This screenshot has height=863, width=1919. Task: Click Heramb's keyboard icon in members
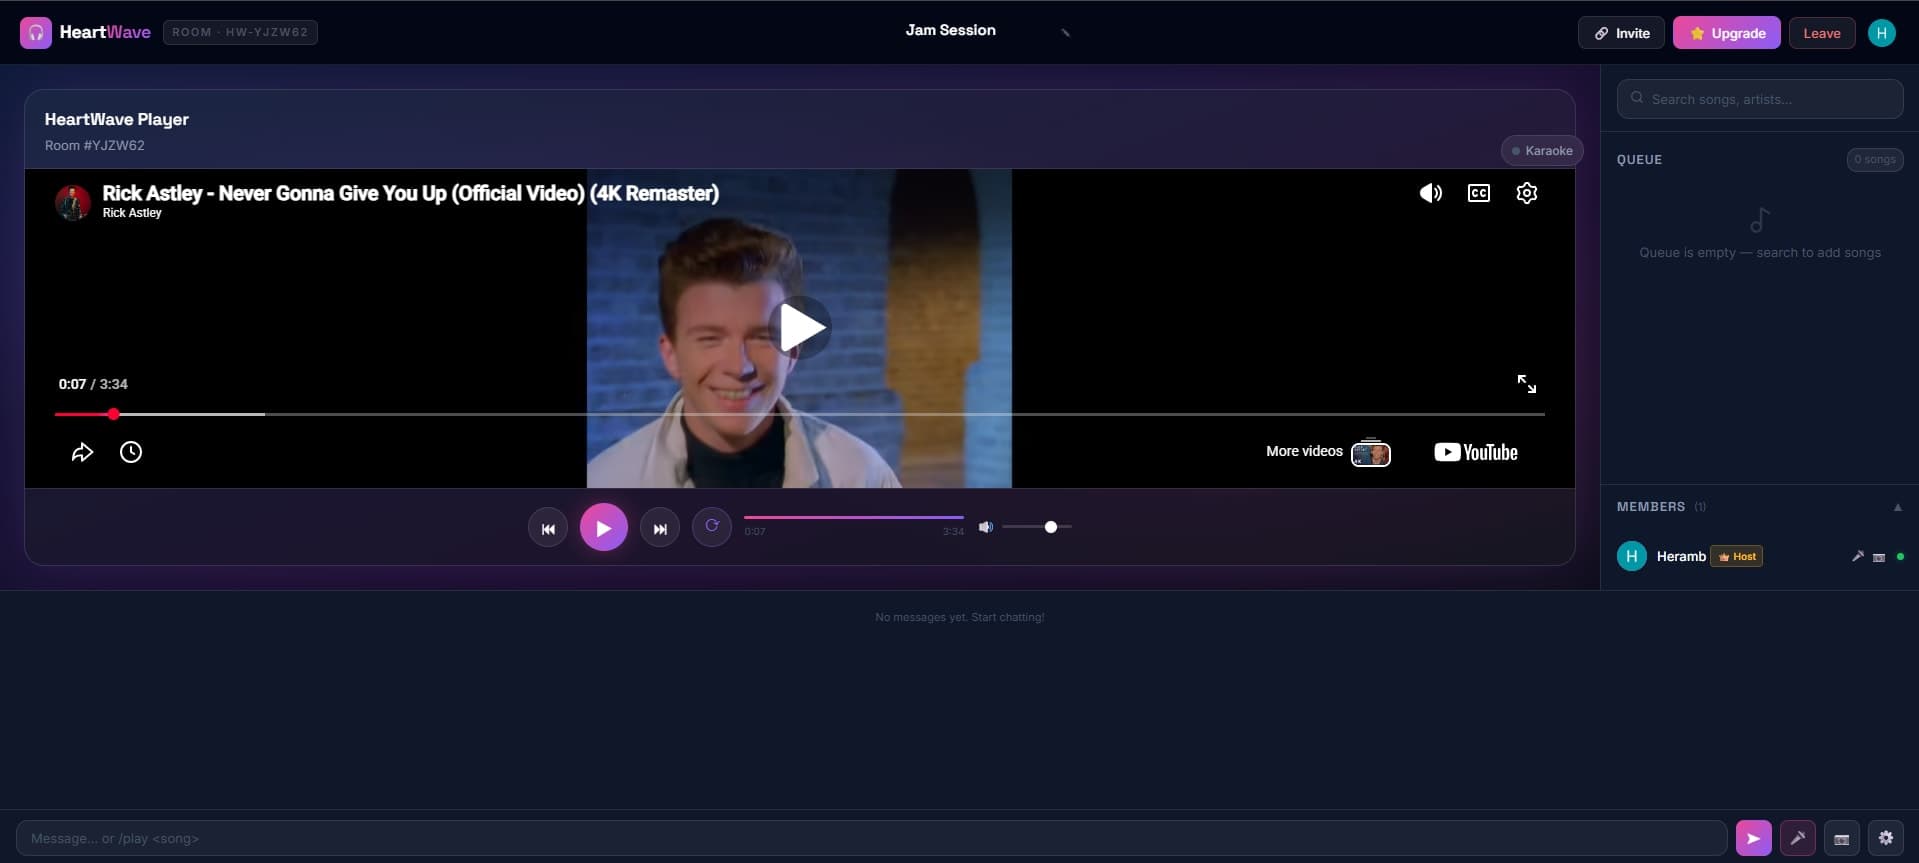pos(1879,557)
